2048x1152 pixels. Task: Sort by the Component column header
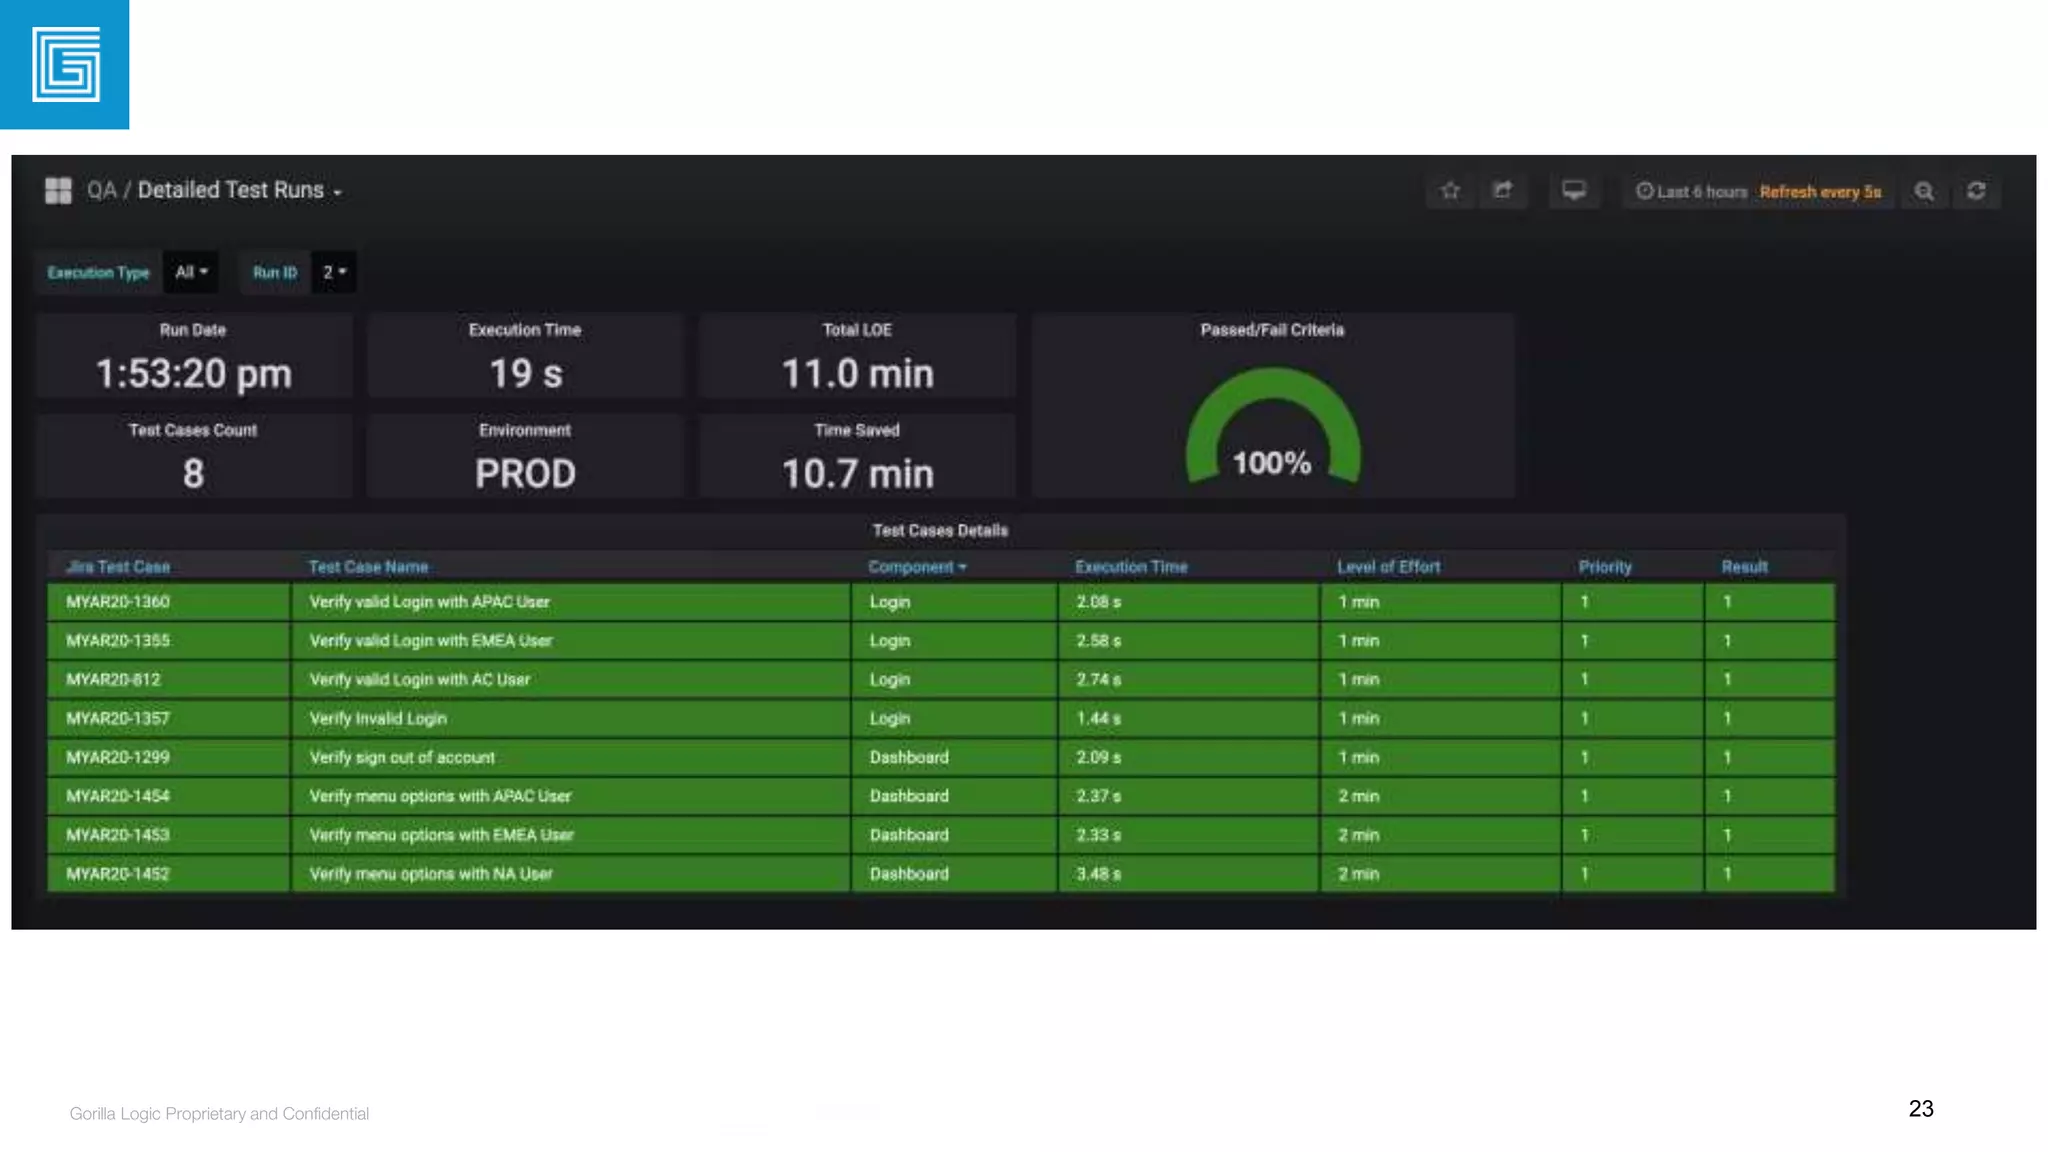(916, 567)
